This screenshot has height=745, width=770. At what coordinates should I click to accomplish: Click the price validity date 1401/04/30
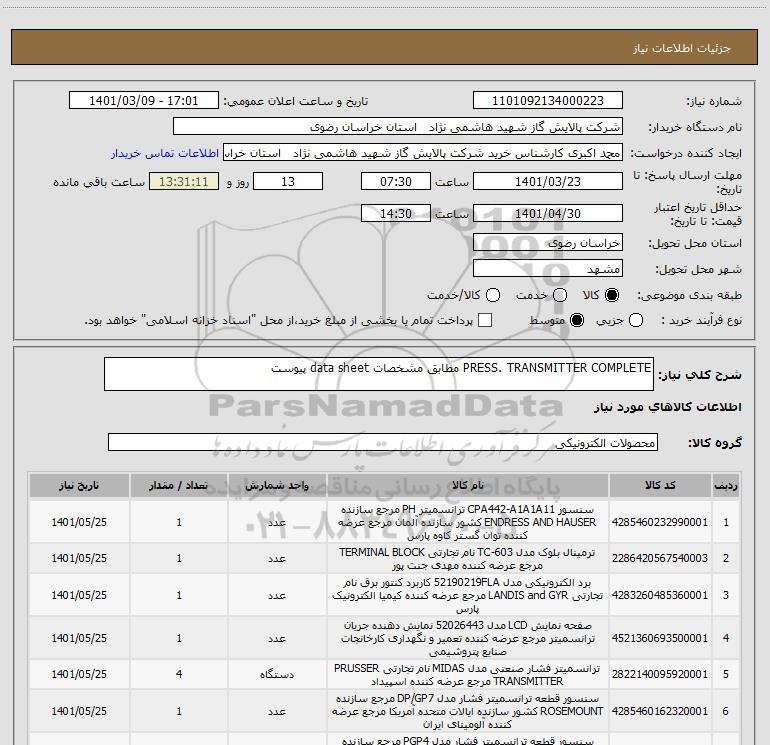tap(547, 214)
